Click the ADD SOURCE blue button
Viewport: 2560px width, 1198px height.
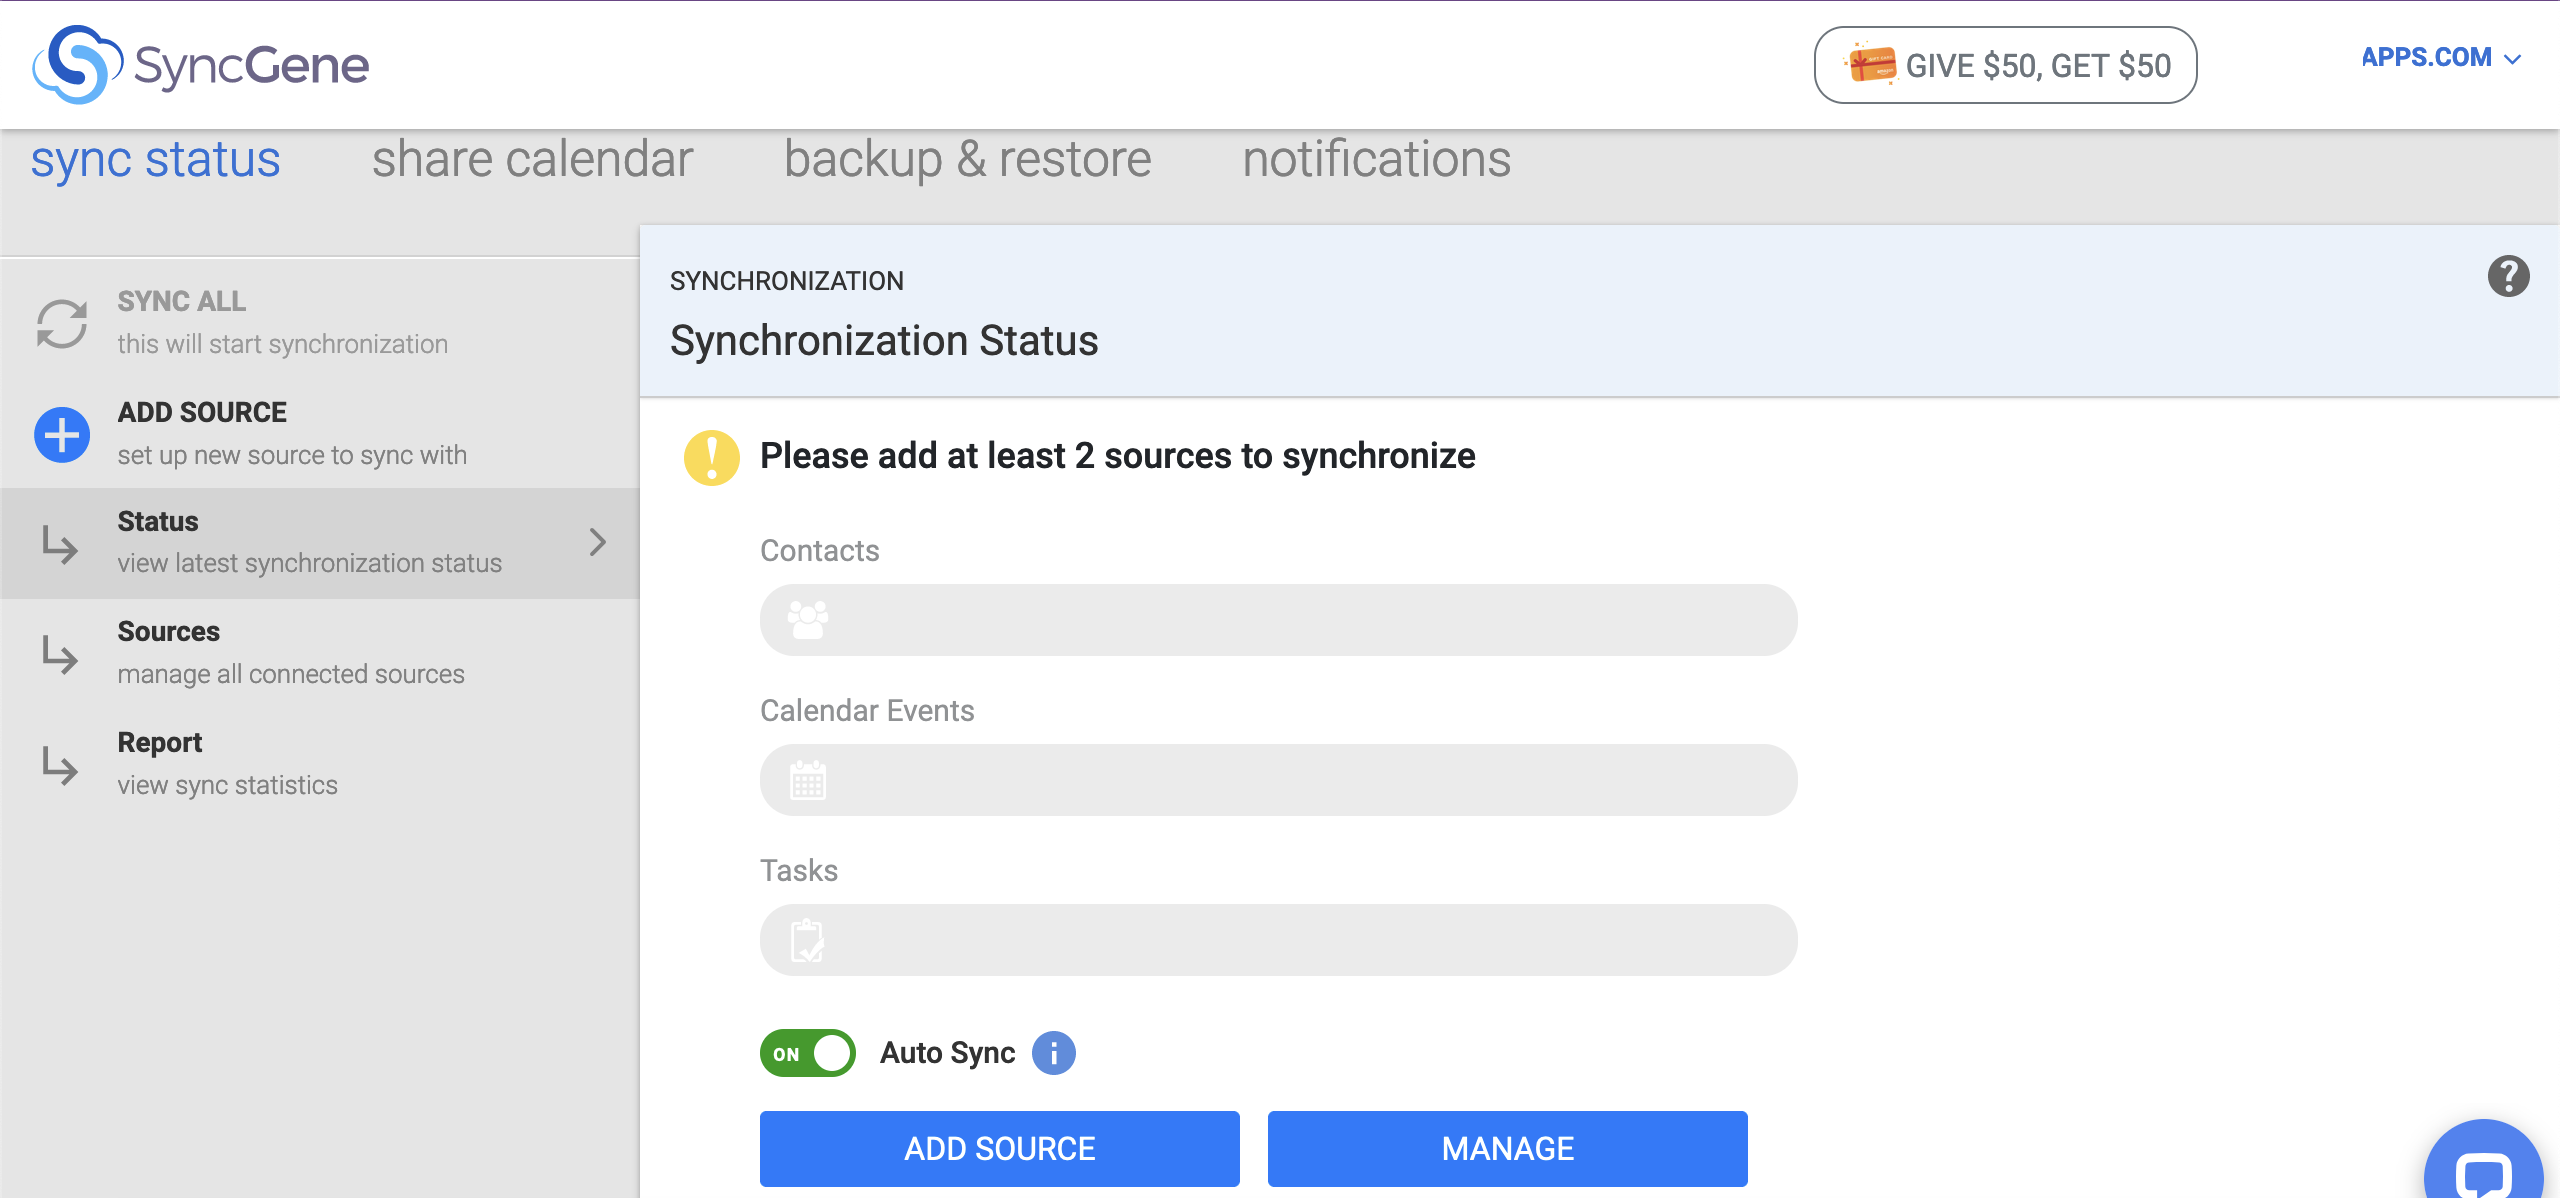(x=999, y=1148)
